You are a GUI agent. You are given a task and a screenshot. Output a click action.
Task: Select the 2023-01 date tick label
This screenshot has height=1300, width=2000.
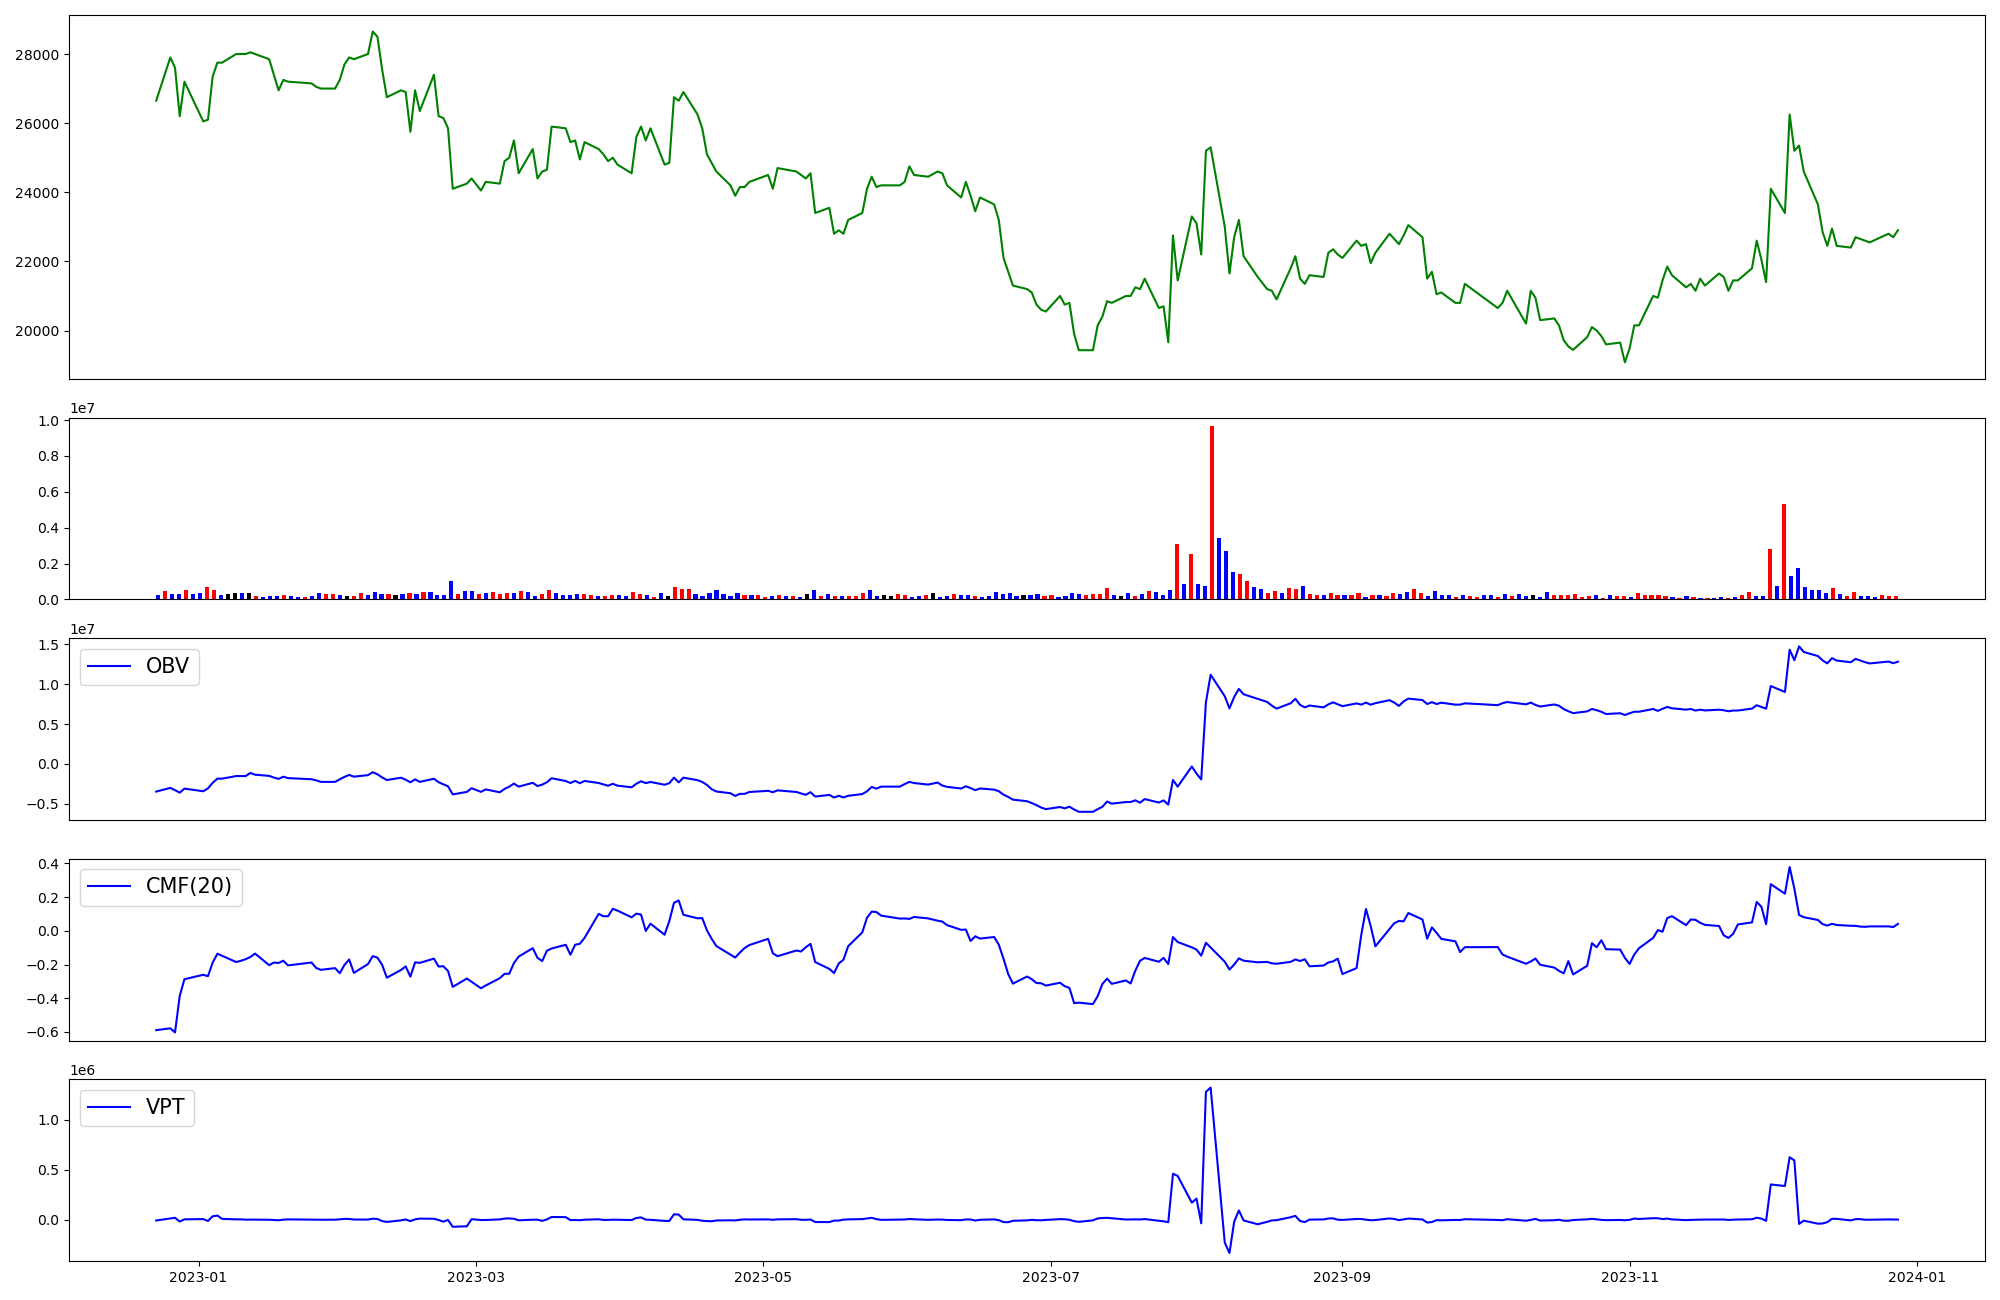pyautogui.click(x=199, y=1277)
